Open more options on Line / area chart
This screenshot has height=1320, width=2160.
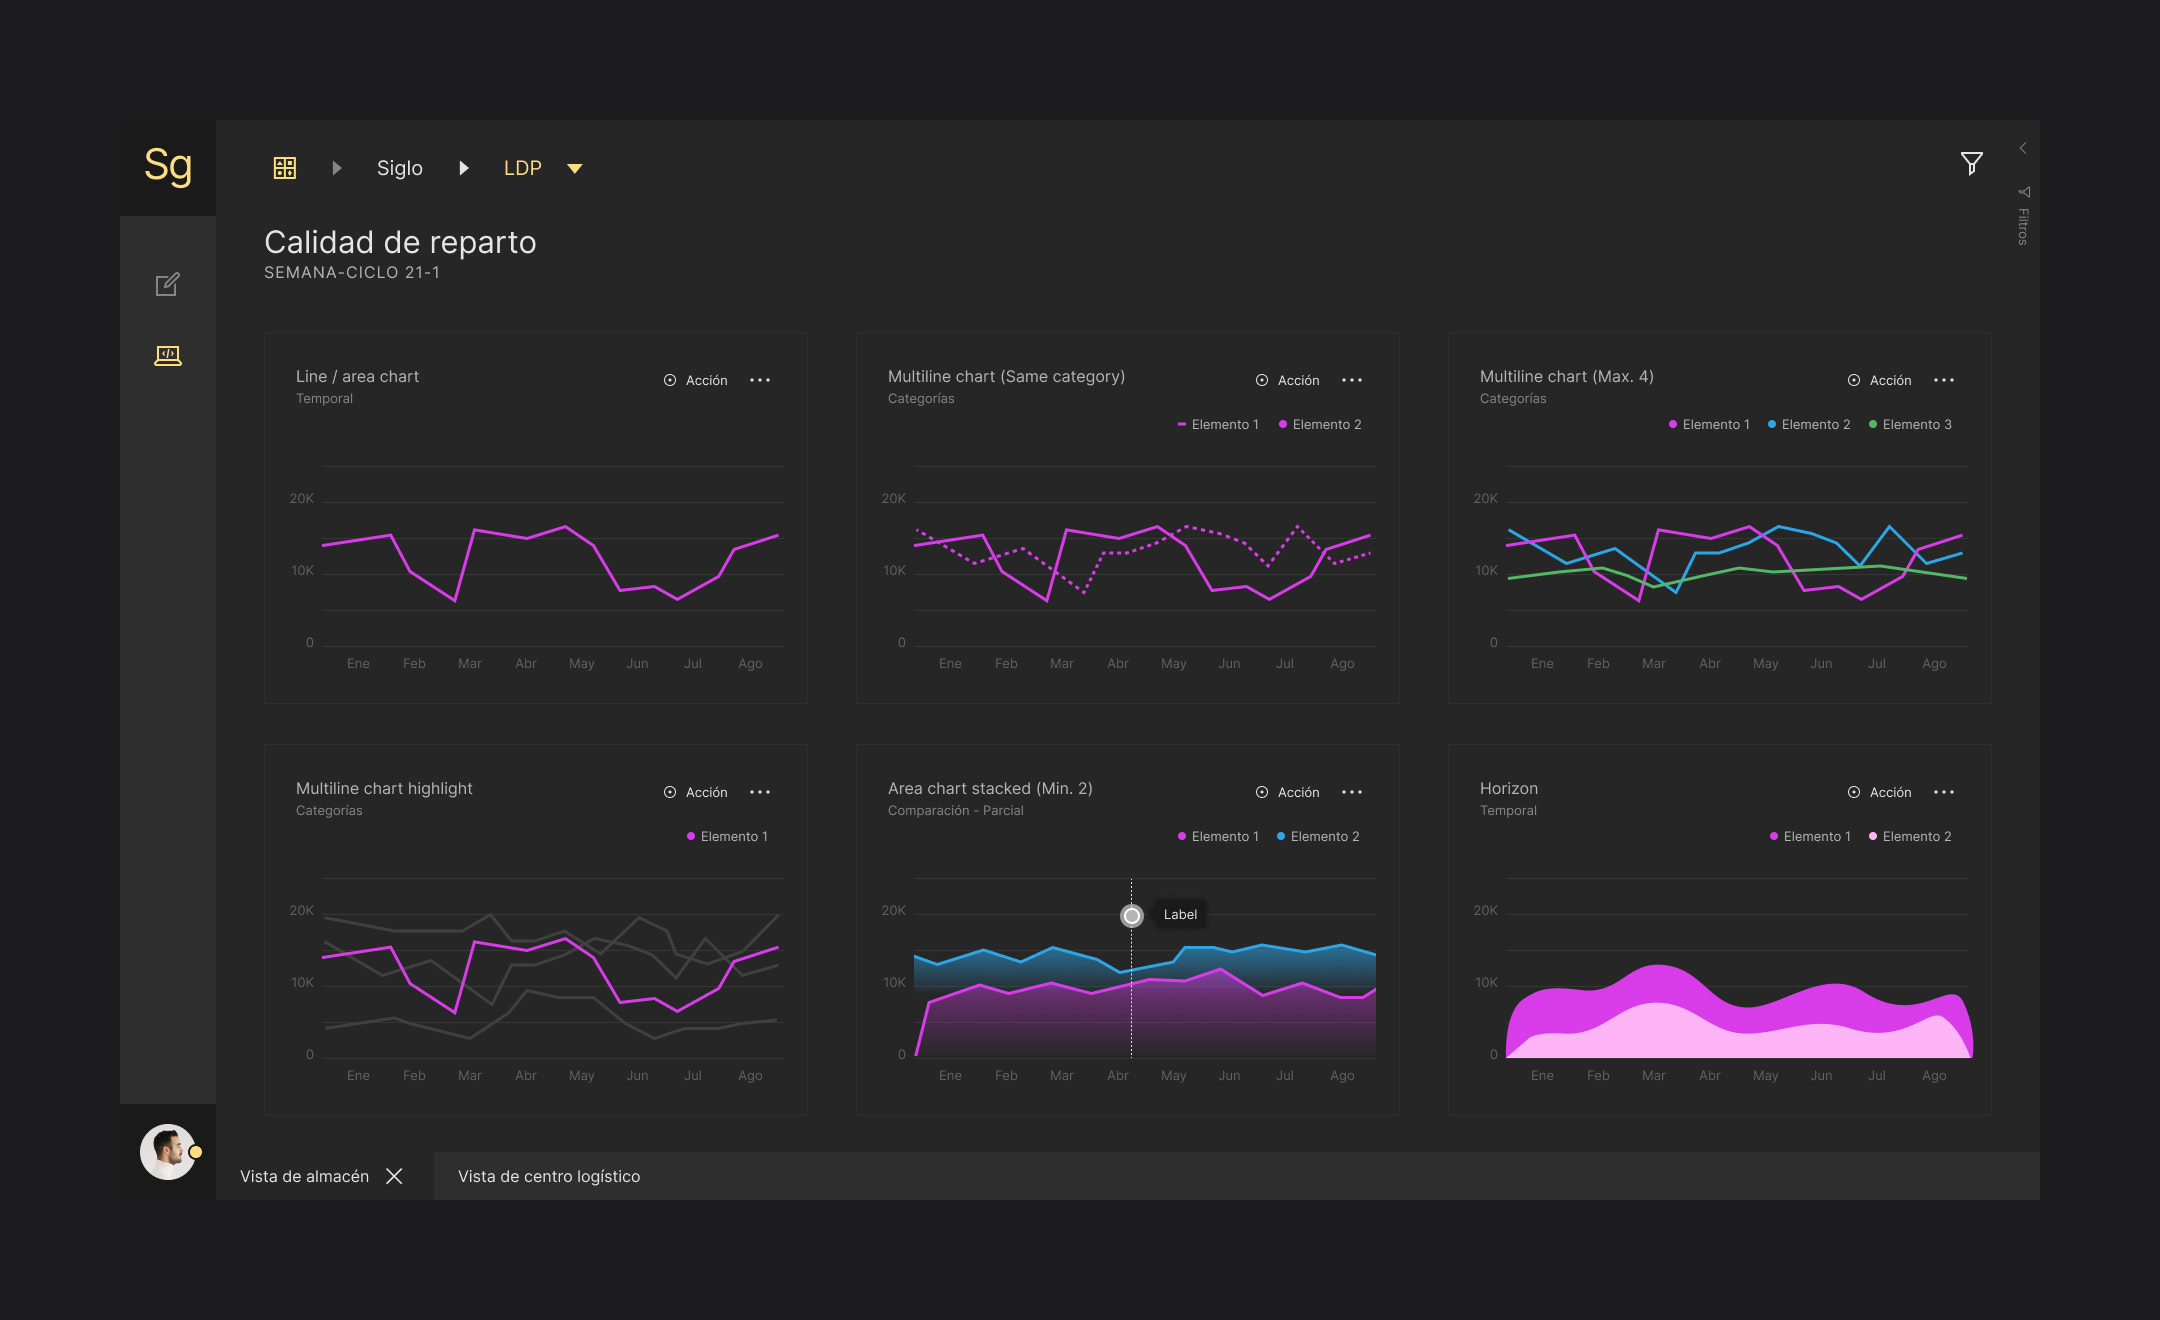click(x=760, y=380)
